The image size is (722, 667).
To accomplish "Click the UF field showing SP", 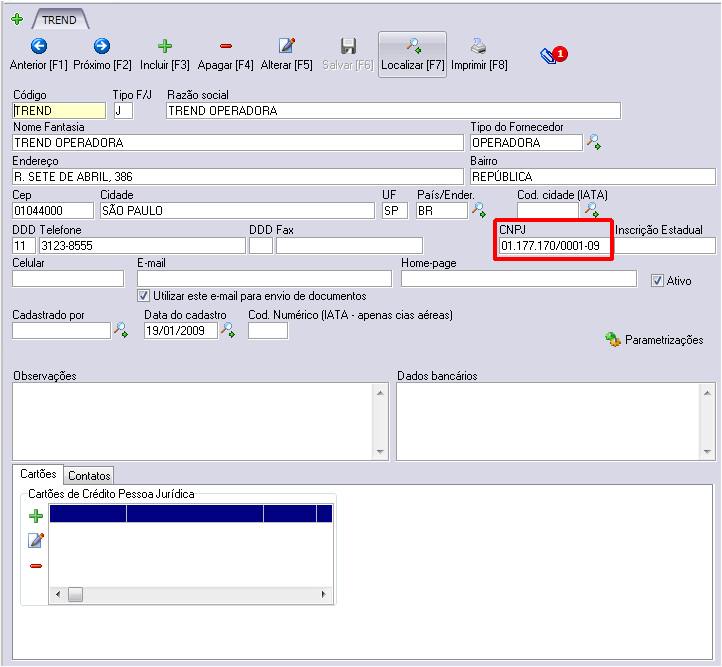I will click(x=395, y=211).
